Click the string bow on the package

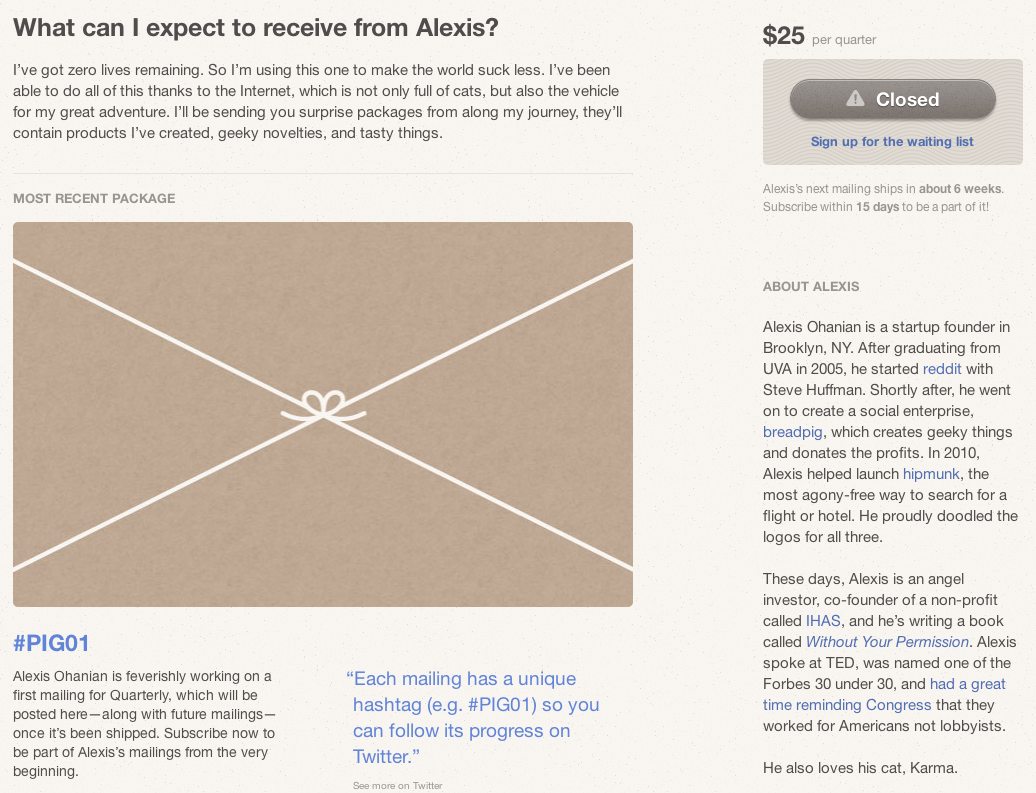pyautogui.click(x=322, y=406)
